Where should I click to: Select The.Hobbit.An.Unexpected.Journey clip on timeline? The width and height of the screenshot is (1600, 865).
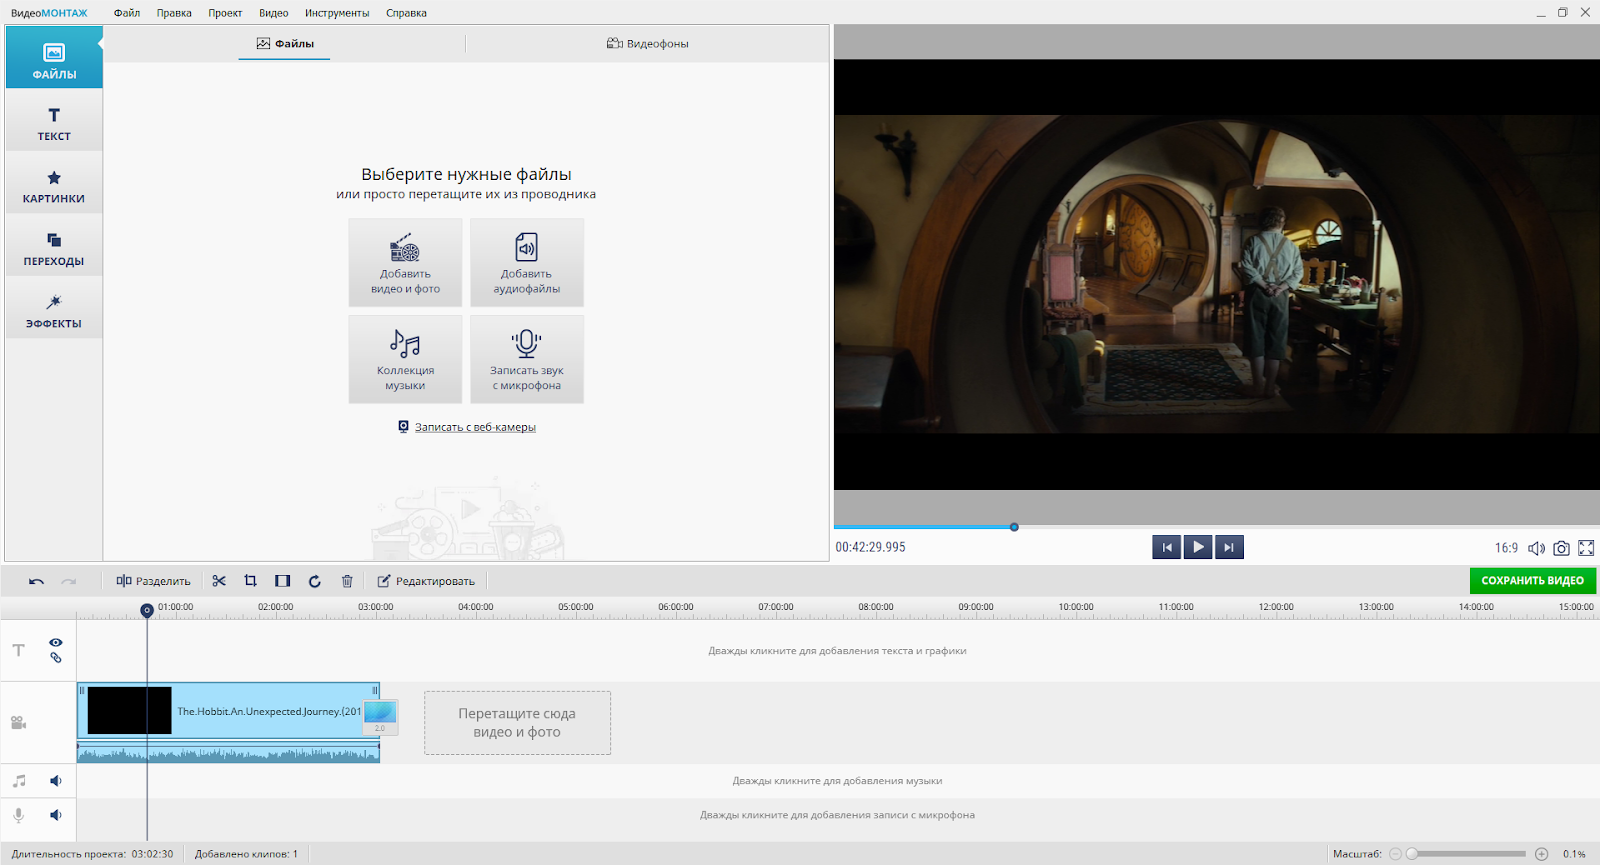pyautogui.click(x=229, y=711)
